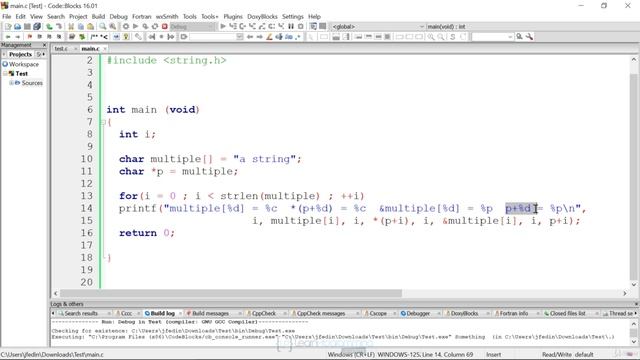Click the highlighter pencil icon
This screenshot has height=360, width=640.
[269, 37]
